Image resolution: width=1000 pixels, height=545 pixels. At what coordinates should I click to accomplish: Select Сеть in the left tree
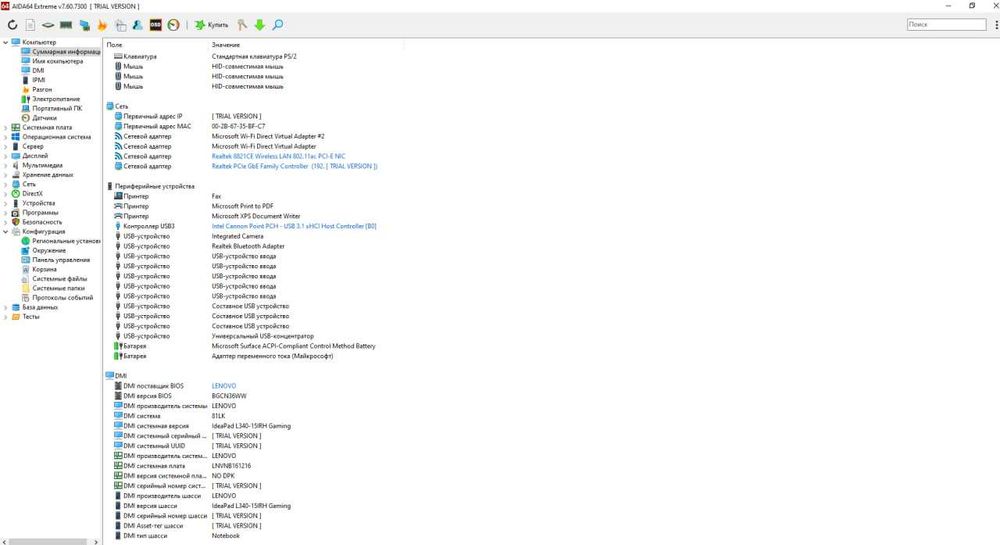point(29,184)
